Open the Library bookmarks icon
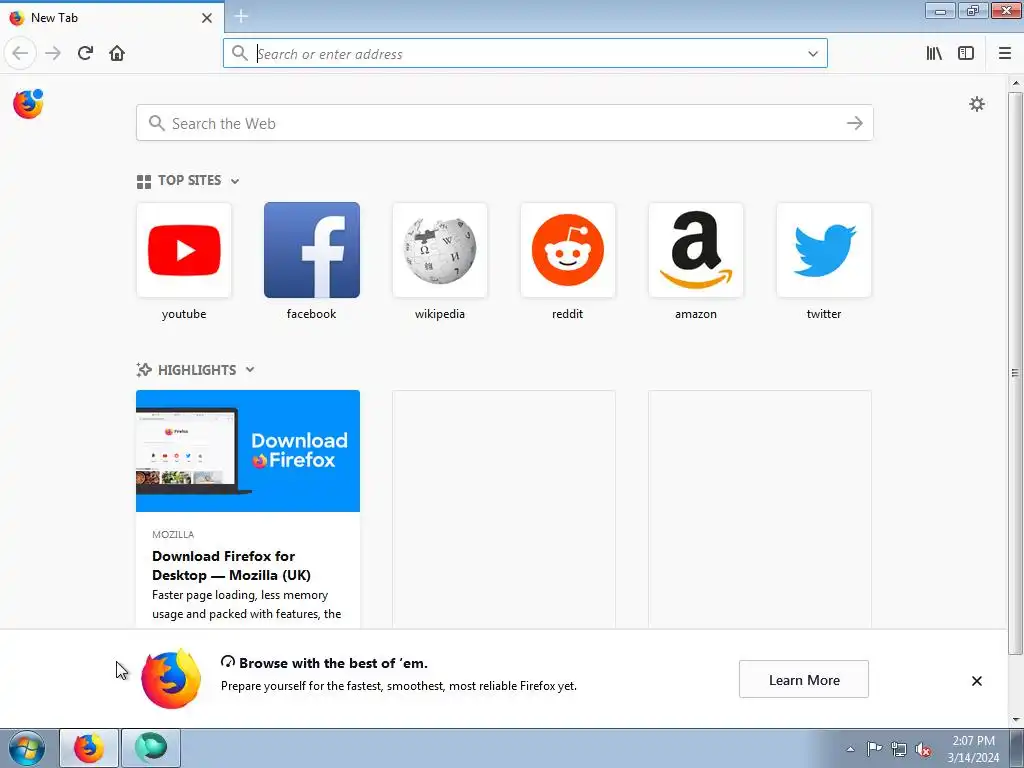The image size is (1024, 768). pos(934,53)
